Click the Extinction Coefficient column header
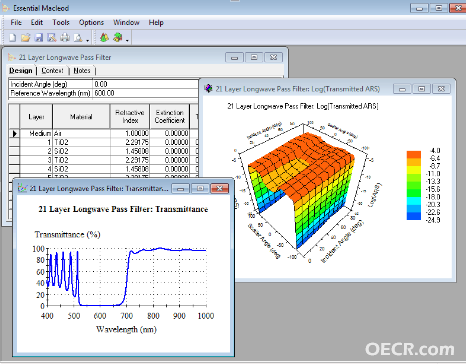466x364 pixels. click(170, 117)
